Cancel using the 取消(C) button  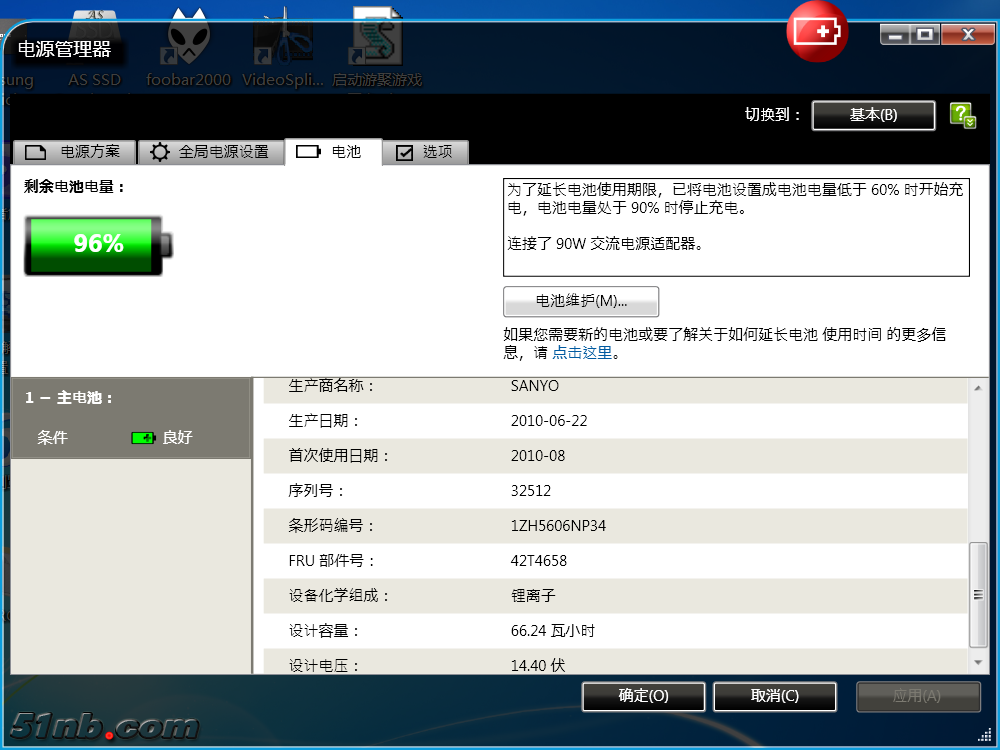pos(775,696)
